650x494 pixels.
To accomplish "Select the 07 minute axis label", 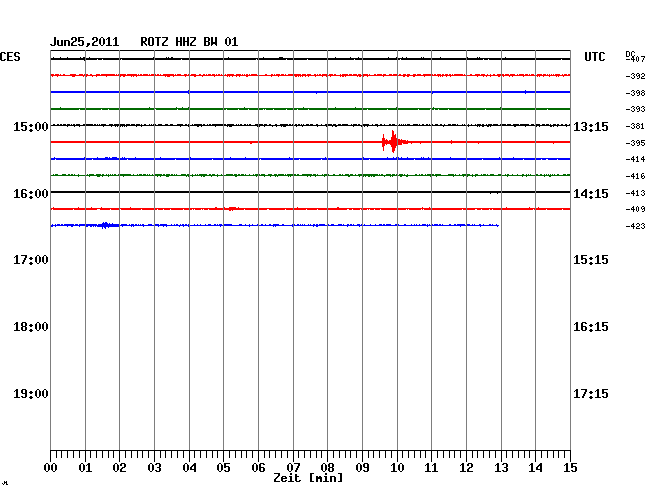I will click(x=293, y=467).
